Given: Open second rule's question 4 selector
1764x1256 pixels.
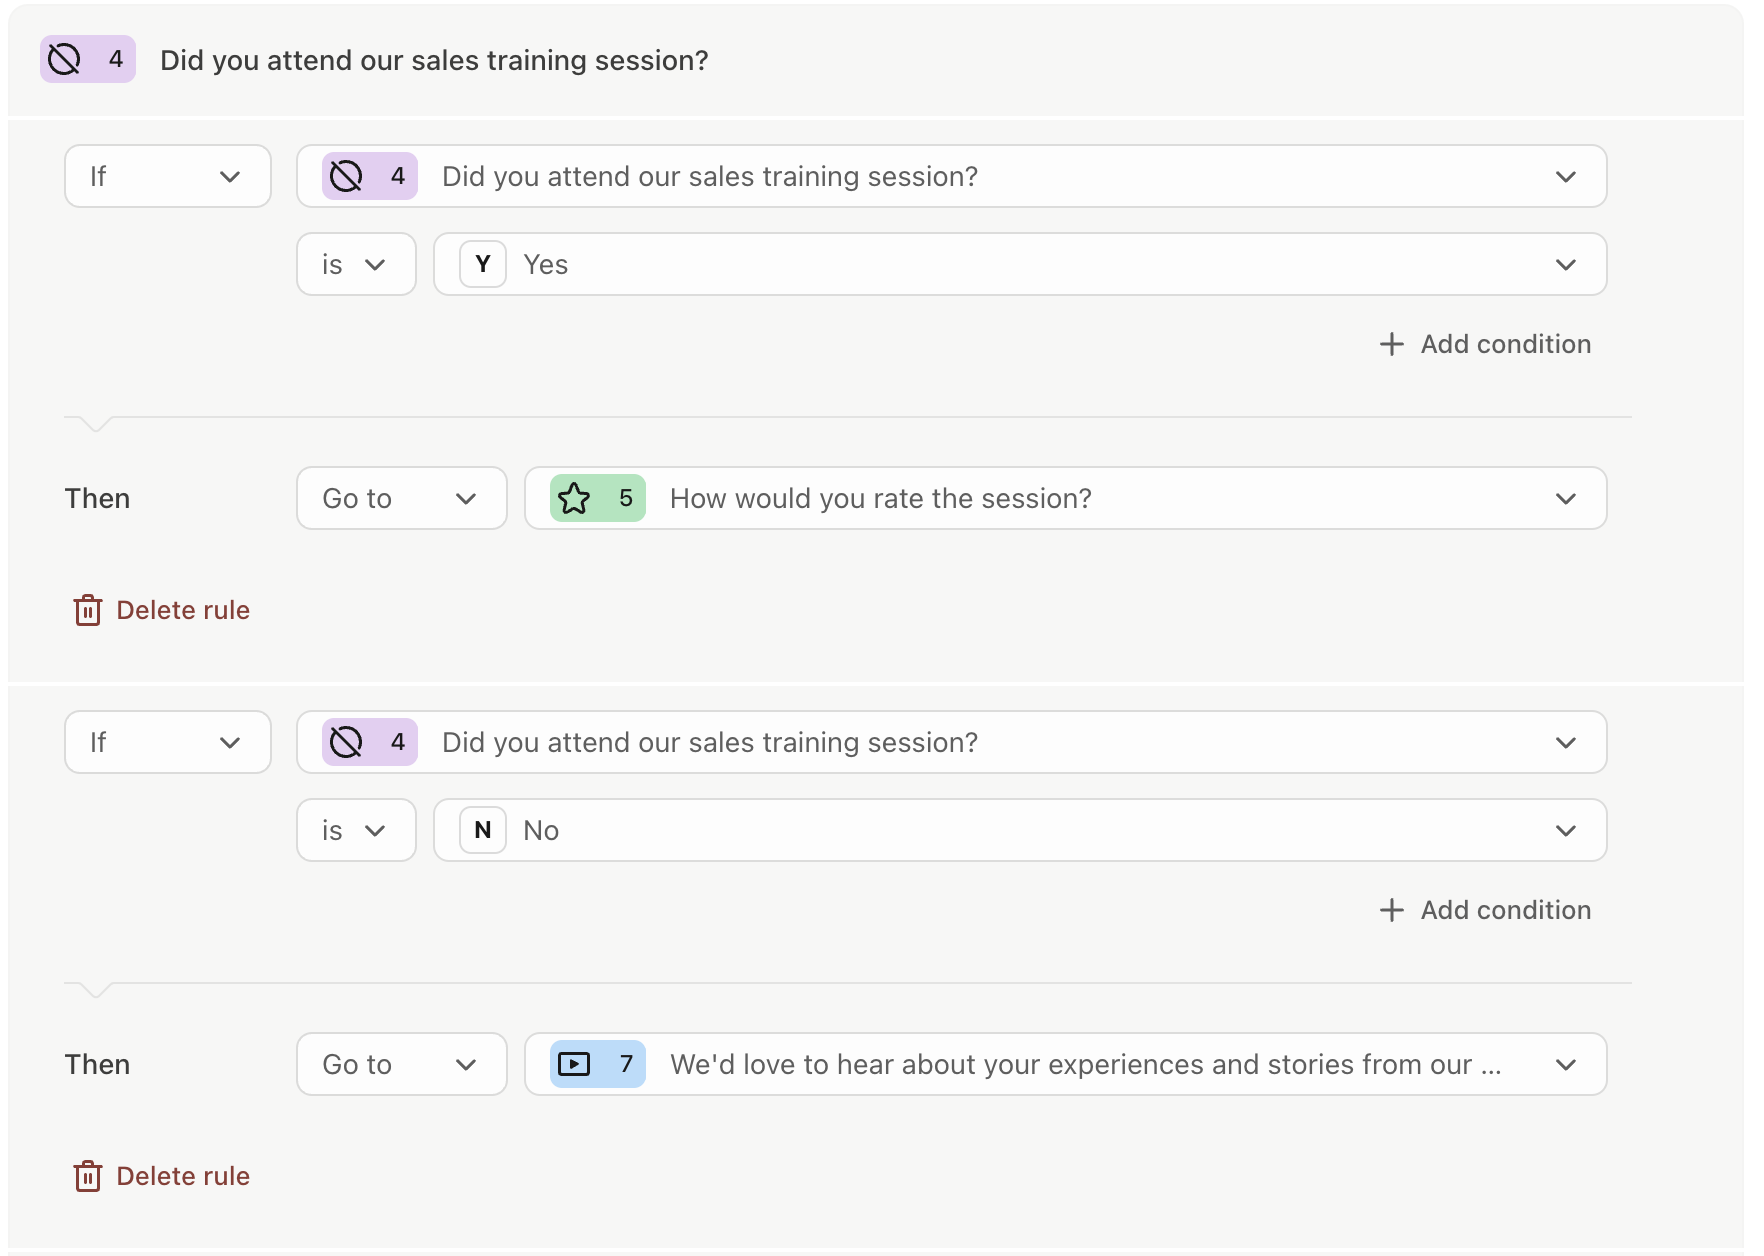Looking at the screenshot, I should coord(952,742).
